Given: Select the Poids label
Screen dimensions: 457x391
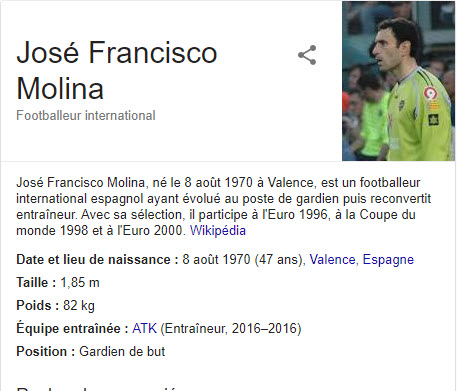Looking at the screenshot, I should pyautogui.click(x=38, y=306).
